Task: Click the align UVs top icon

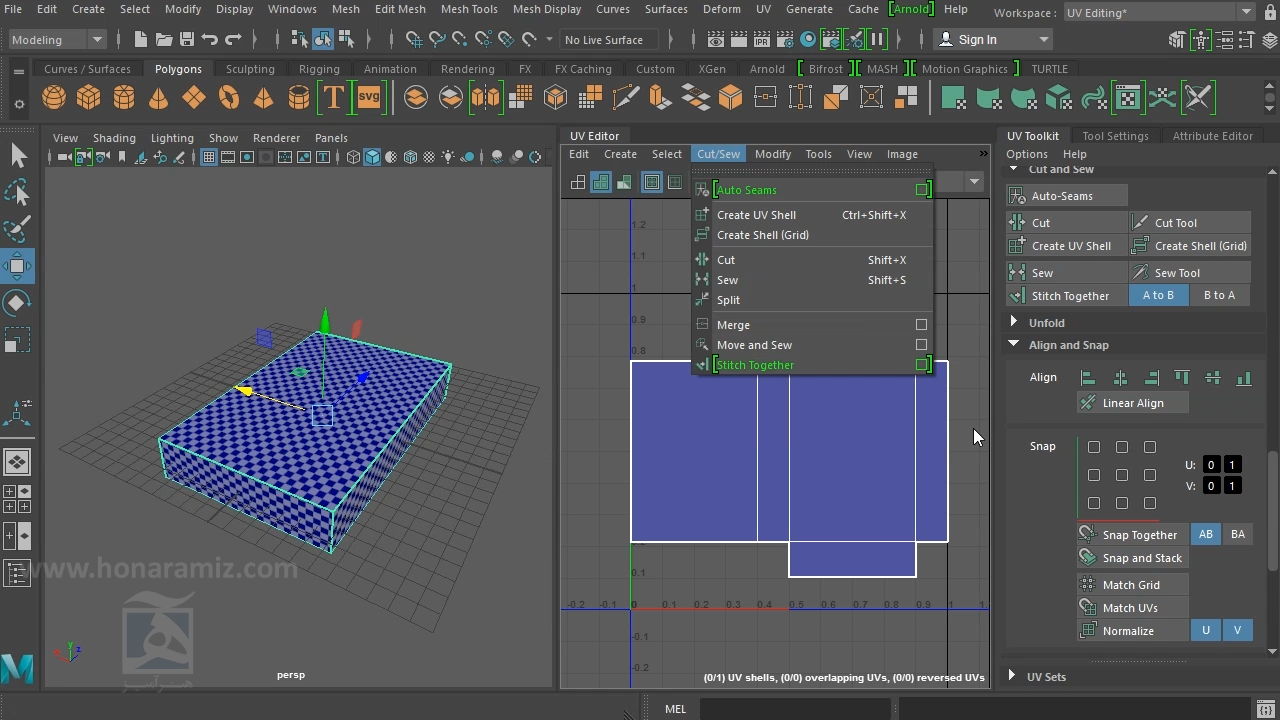Action: (x=1182, y=378)
